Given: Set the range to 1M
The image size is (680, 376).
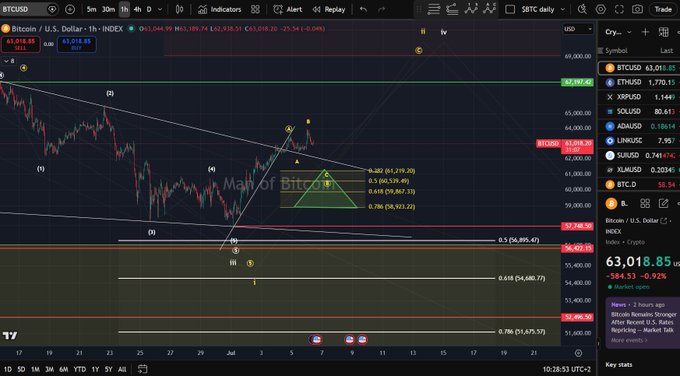Looking at the screenshot, I should pos(35,369).
